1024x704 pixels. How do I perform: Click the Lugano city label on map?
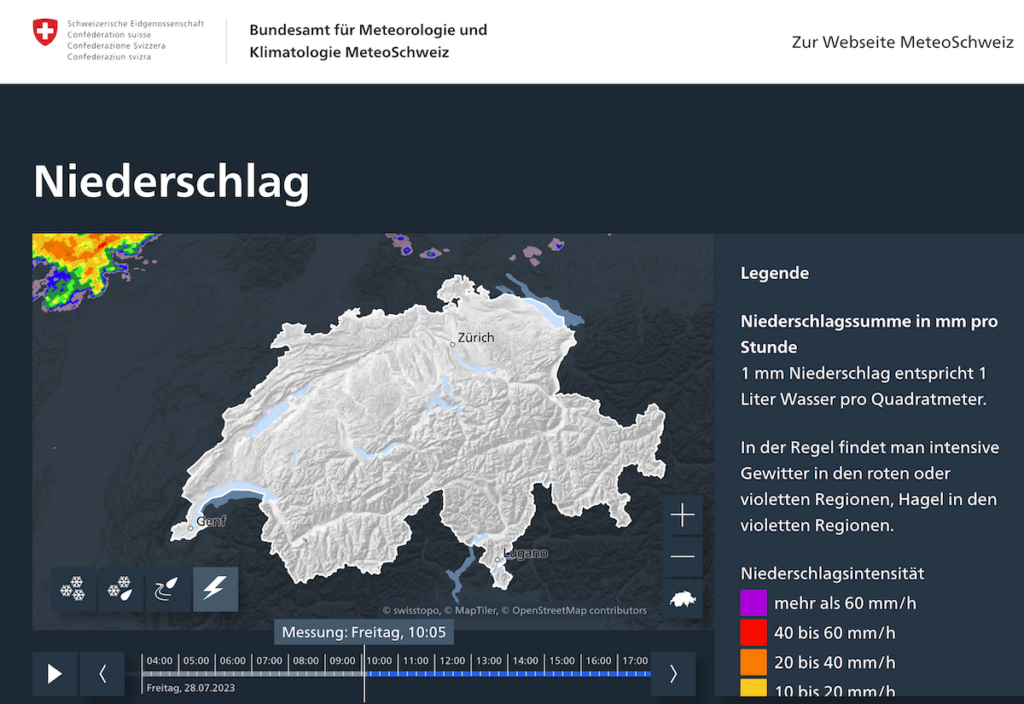(525, 553)
